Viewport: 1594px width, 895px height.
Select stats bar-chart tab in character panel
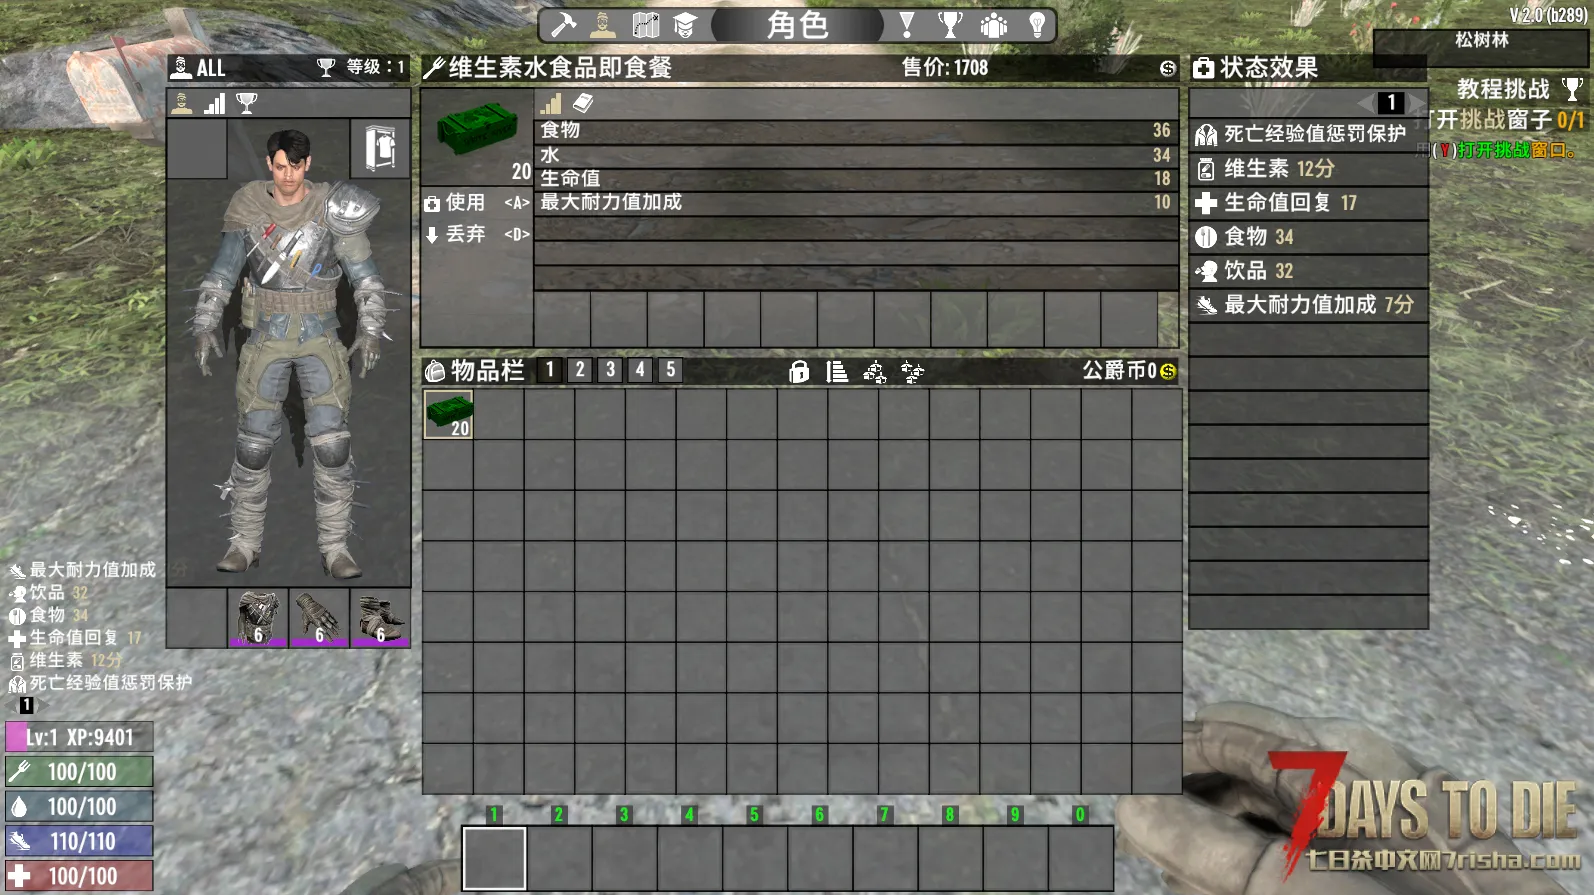click(x=215, y=103)
